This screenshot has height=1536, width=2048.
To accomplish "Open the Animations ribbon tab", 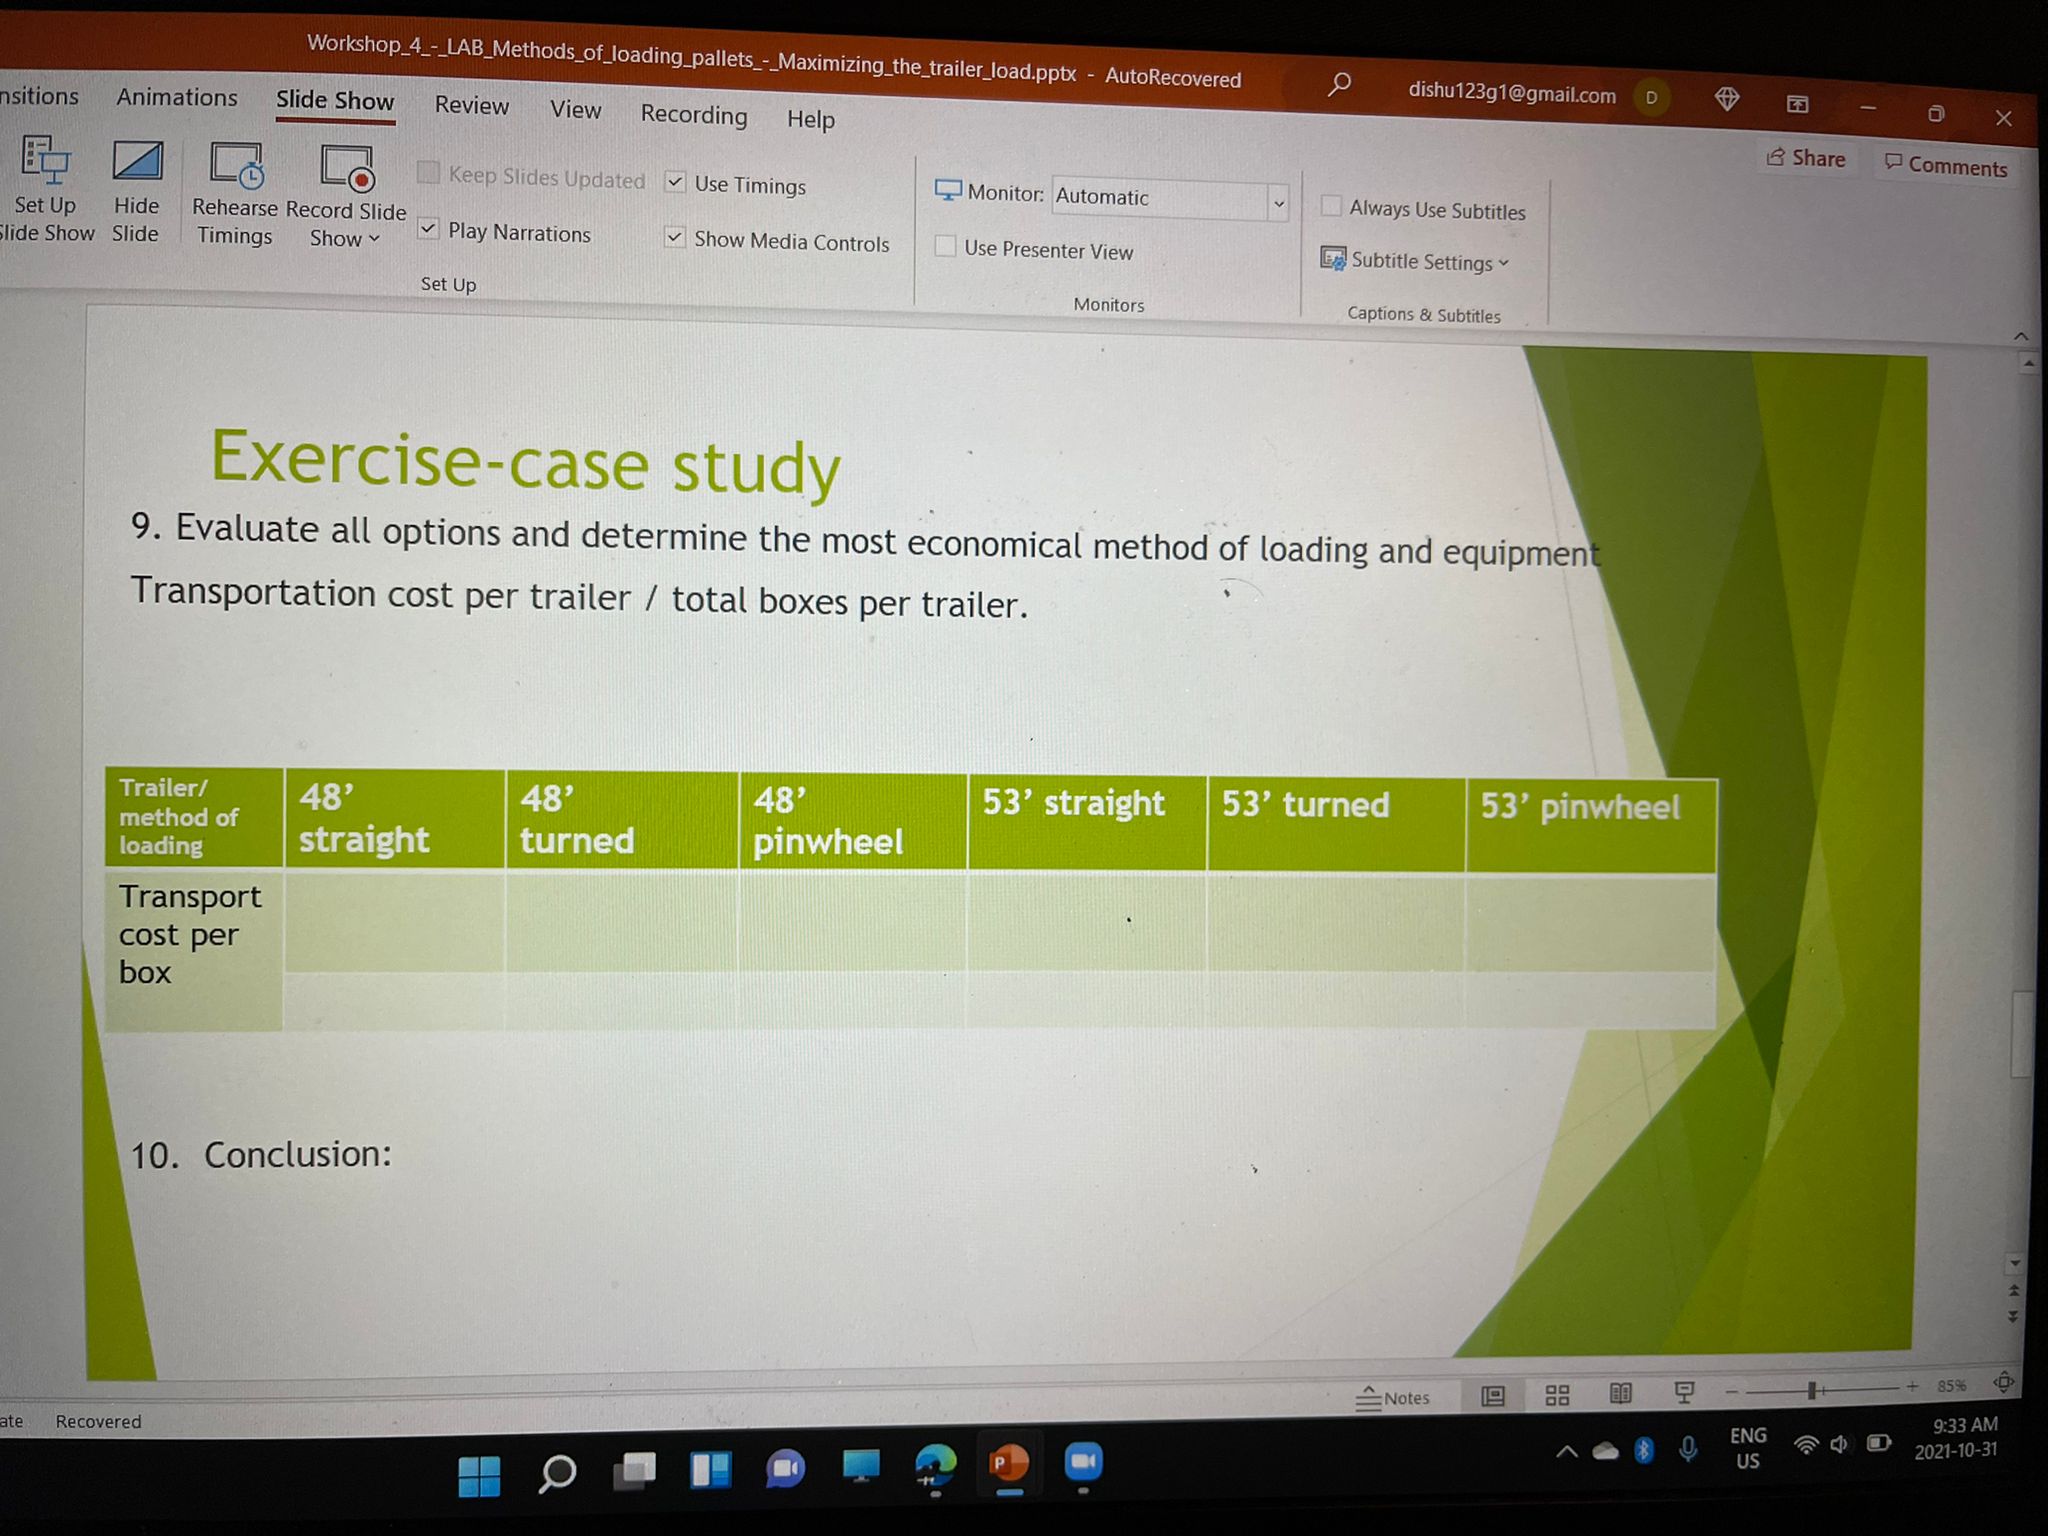I will pos(177,97).
